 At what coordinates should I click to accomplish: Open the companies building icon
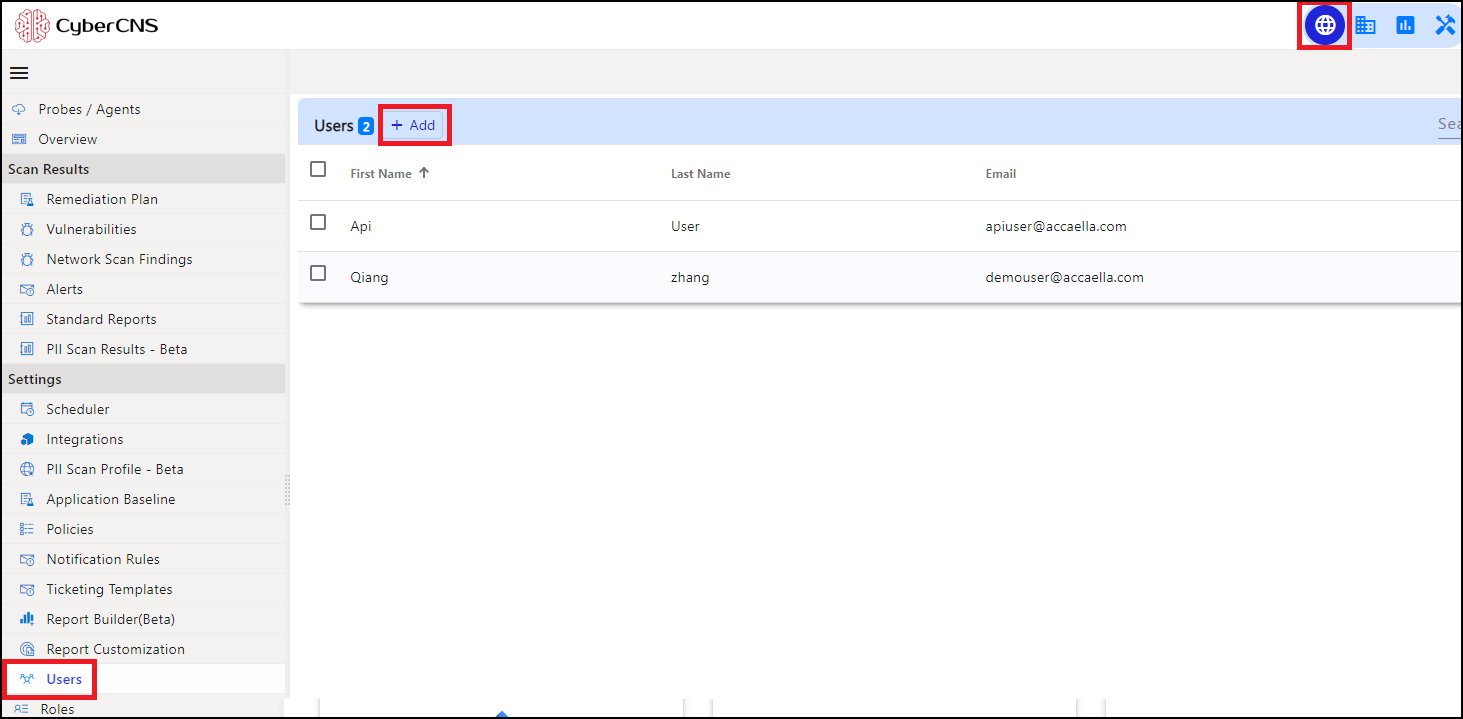(x=1365, y=25)
